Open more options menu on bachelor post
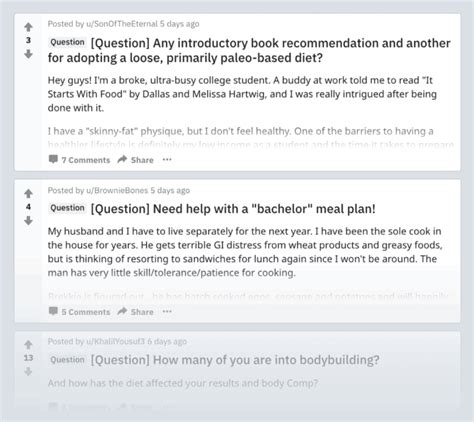474x422 pixels. [167, 311]
